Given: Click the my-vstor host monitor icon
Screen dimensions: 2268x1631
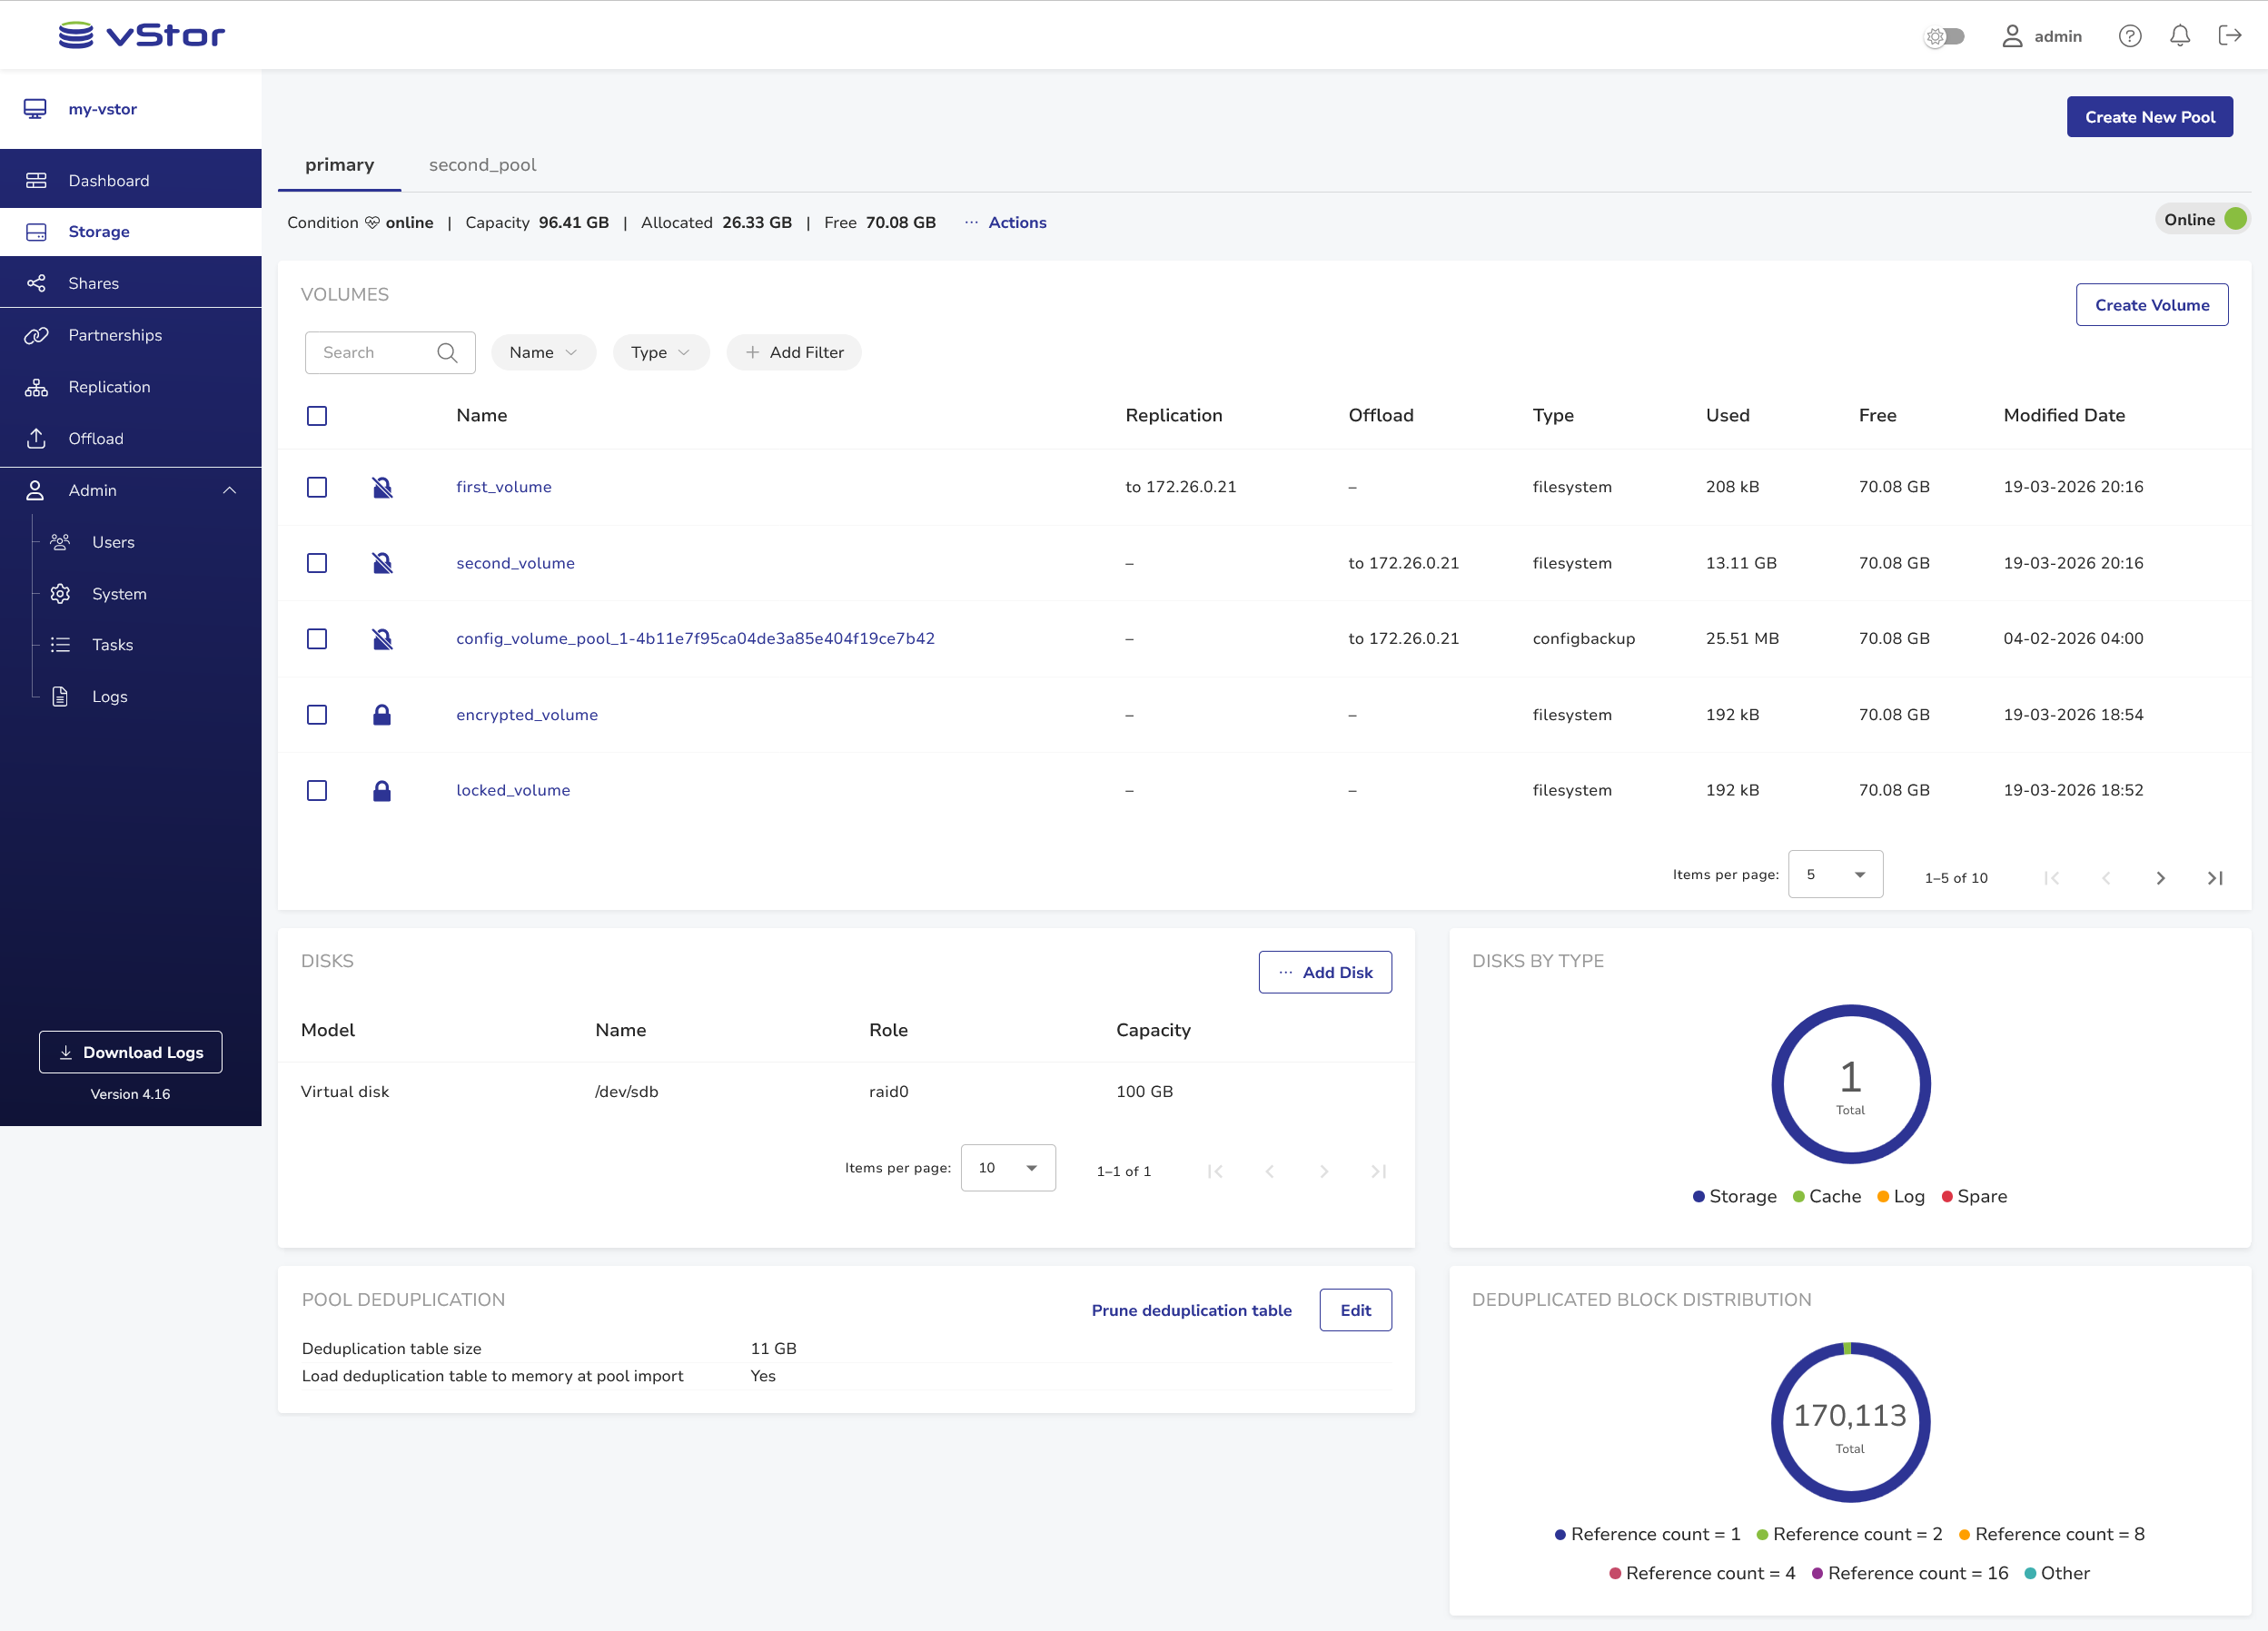Looking at the screenshot, I should pyautogui.click(x=35, y=109).
